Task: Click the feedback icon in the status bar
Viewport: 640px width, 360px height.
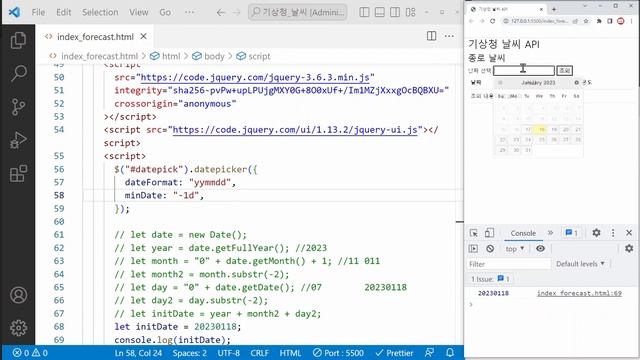Action: tap(429, 353)
